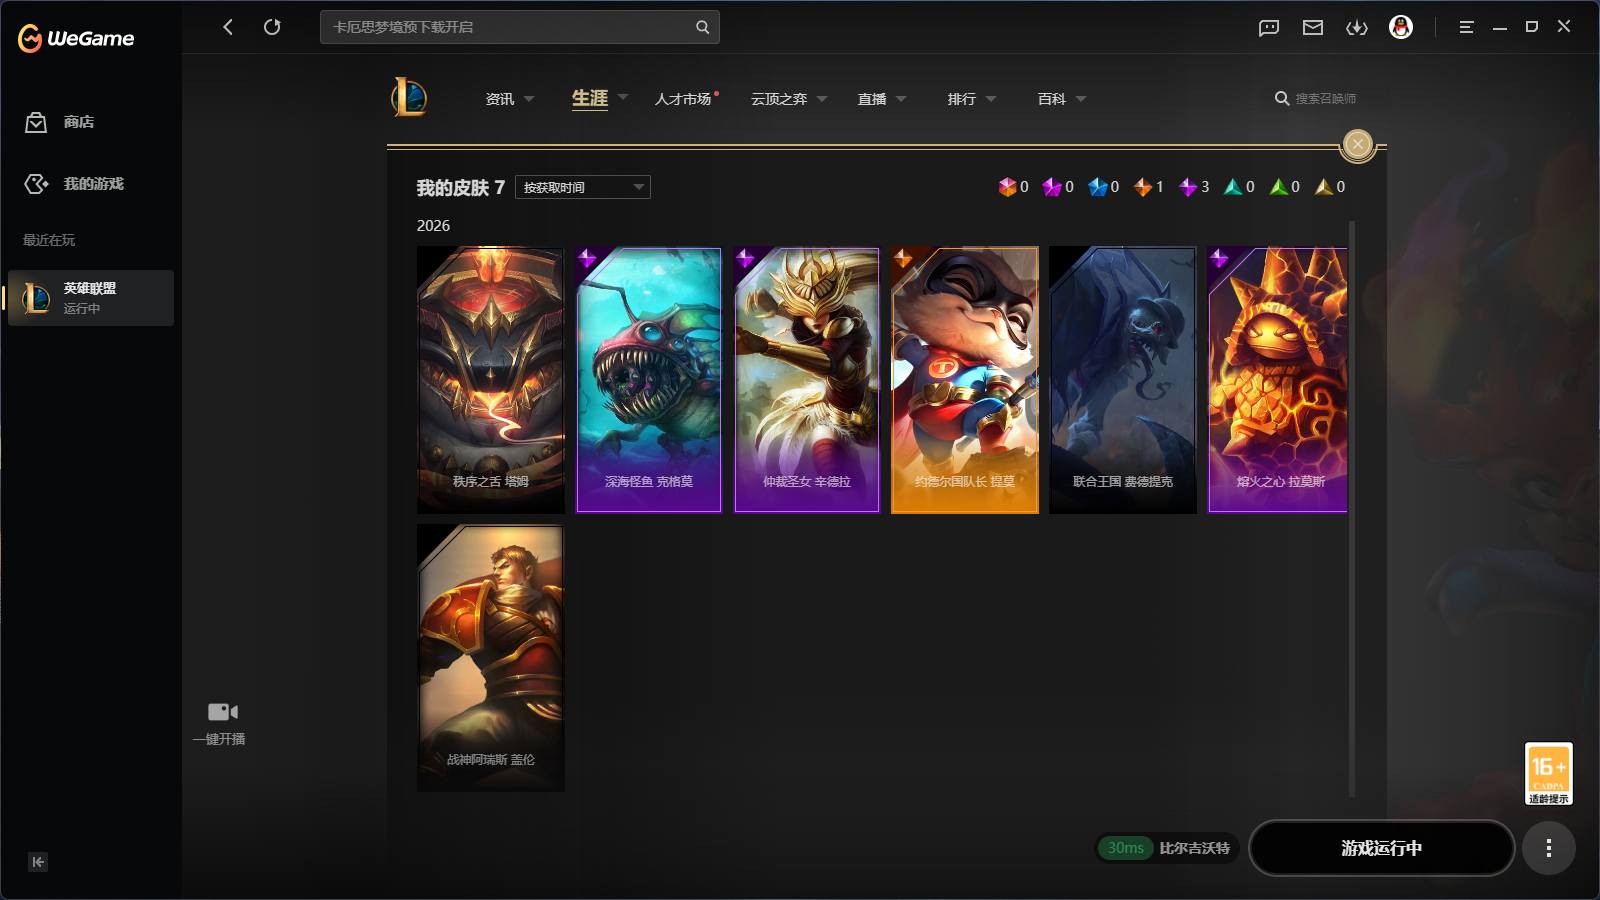Click the 2026 year label
This screenshot has width=1600, height=900.
click(x=433, y=226)
